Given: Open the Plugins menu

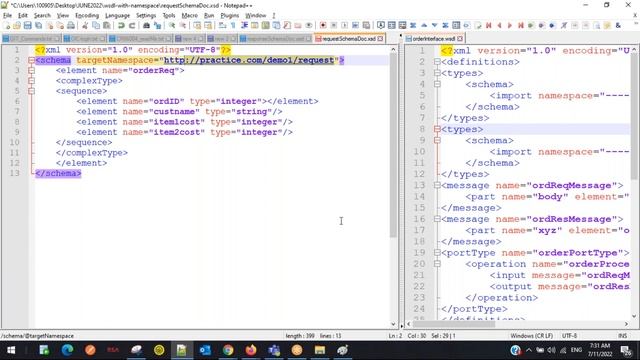Looking at the screenshot, I should pos(229,16).
